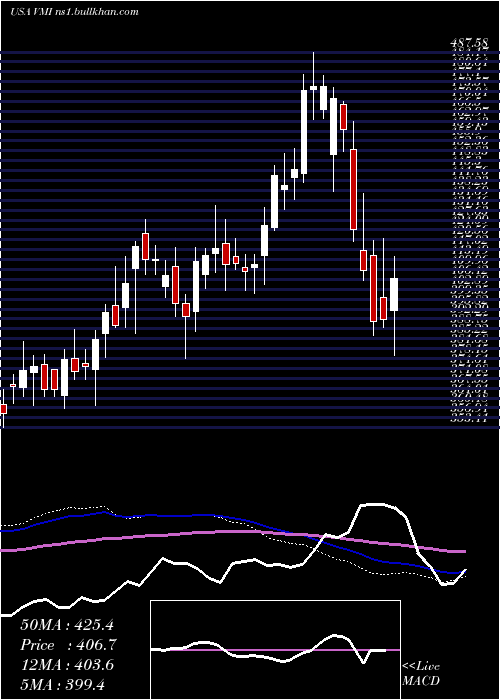Click the tallest white candlestick at the peak
The height and width of the screenshot is (700, 500).
pyautogui.click(x=304, y=132)
